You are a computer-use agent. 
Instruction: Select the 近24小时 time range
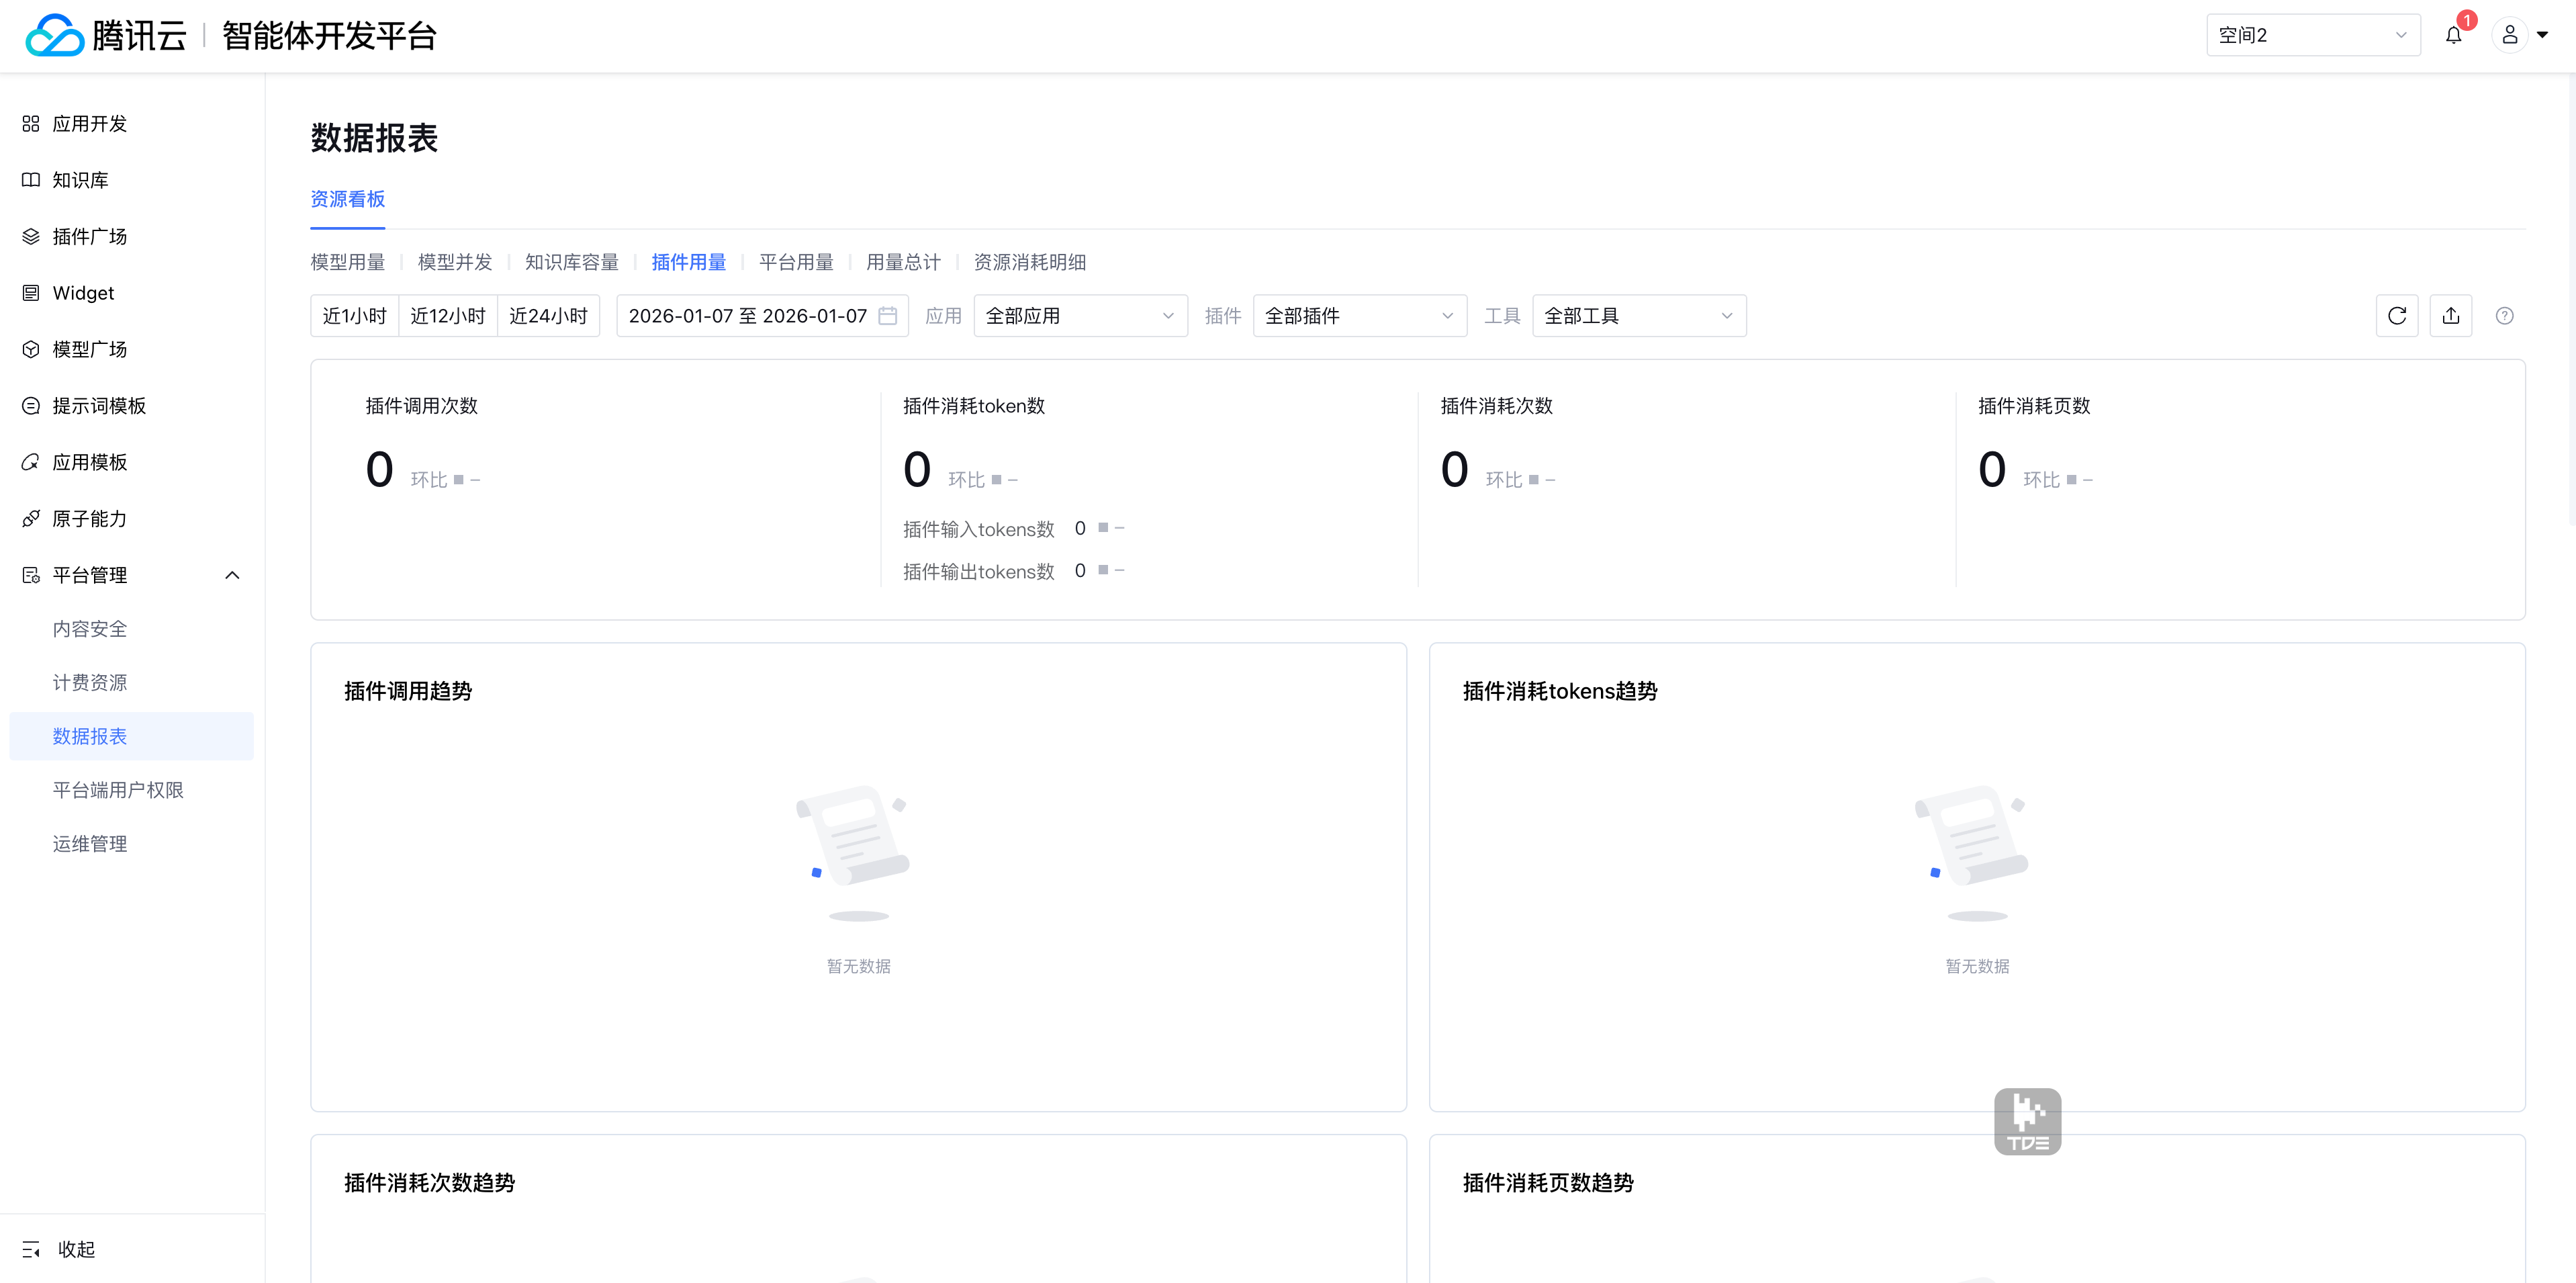click(548, 316)
